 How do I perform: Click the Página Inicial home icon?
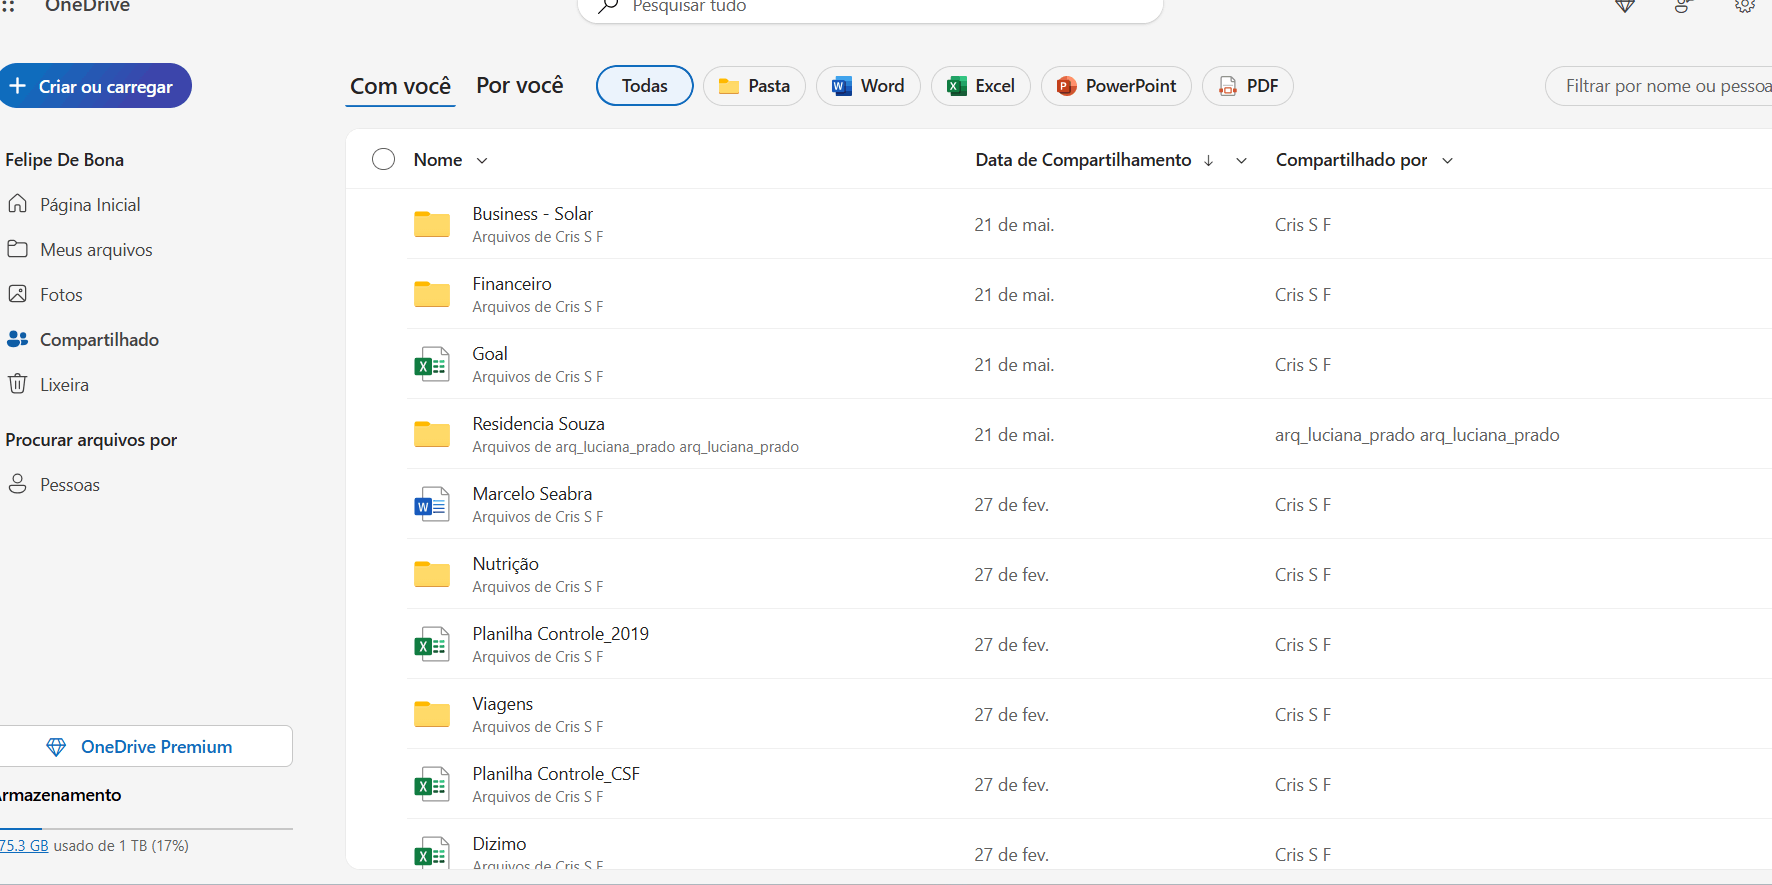coord(17,204)
